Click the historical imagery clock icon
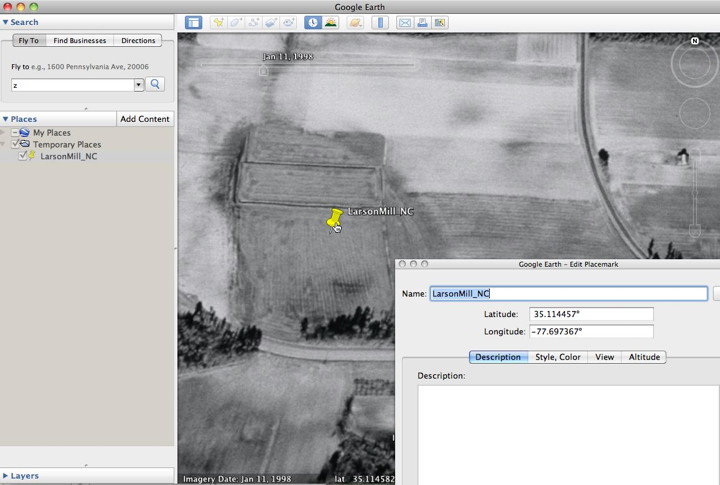720x485 pixels. click(313, 22)
